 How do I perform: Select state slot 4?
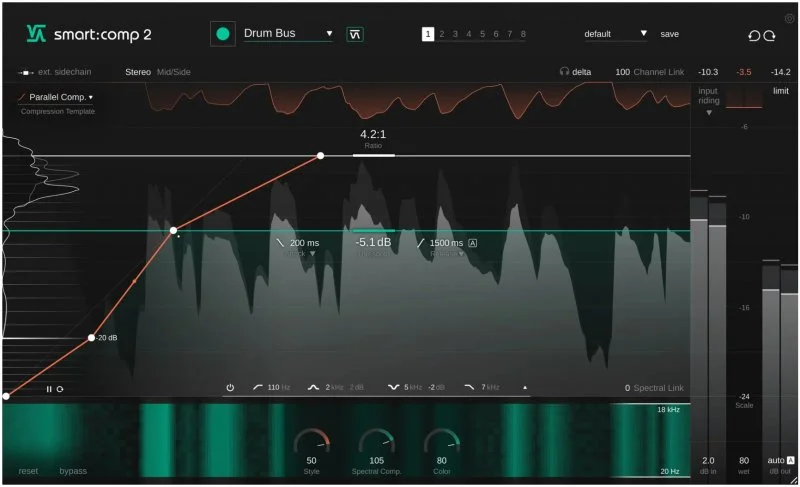tap(469, 34)
